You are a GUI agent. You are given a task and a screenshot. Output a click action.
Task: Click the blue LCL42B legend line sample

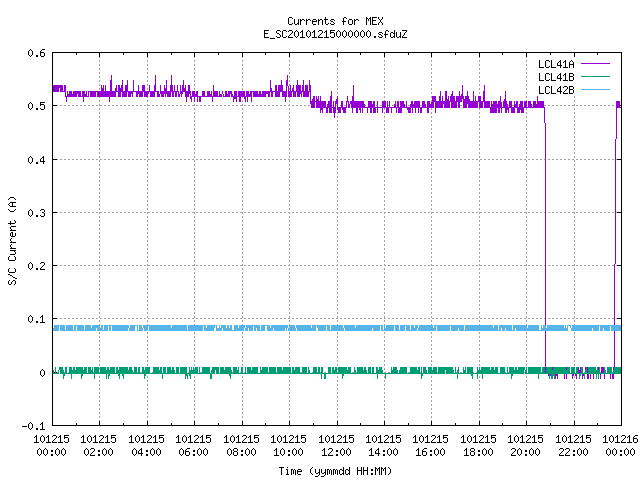click(x=595, y=90)
